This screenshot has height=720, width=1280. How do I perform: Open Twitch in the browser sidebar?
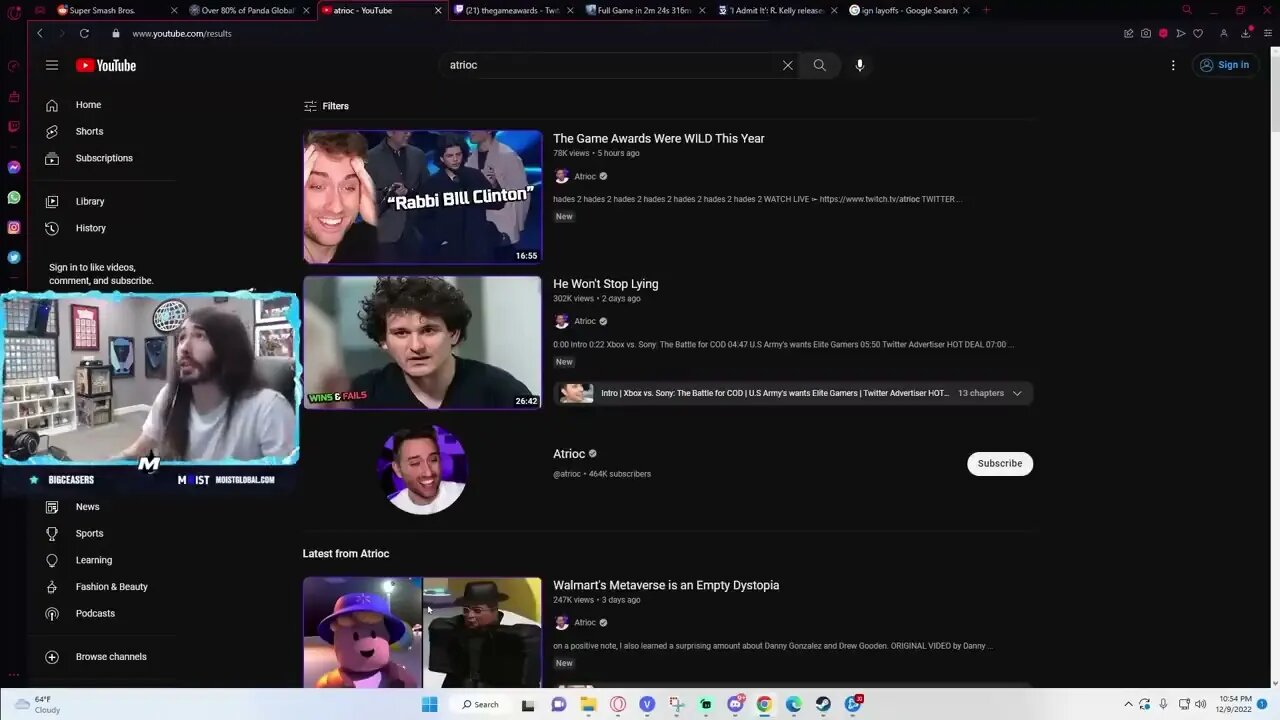click(14, 126)
